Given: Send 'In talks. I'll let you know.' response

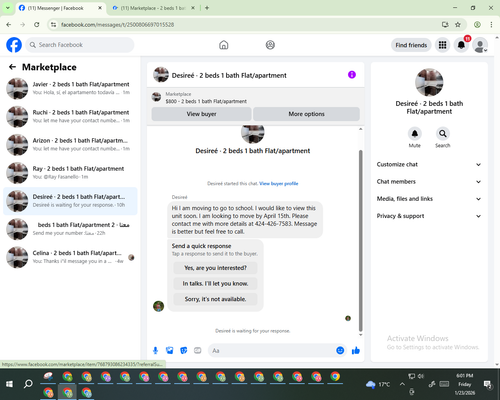Looking at the screenshot, I should (215, 283).
